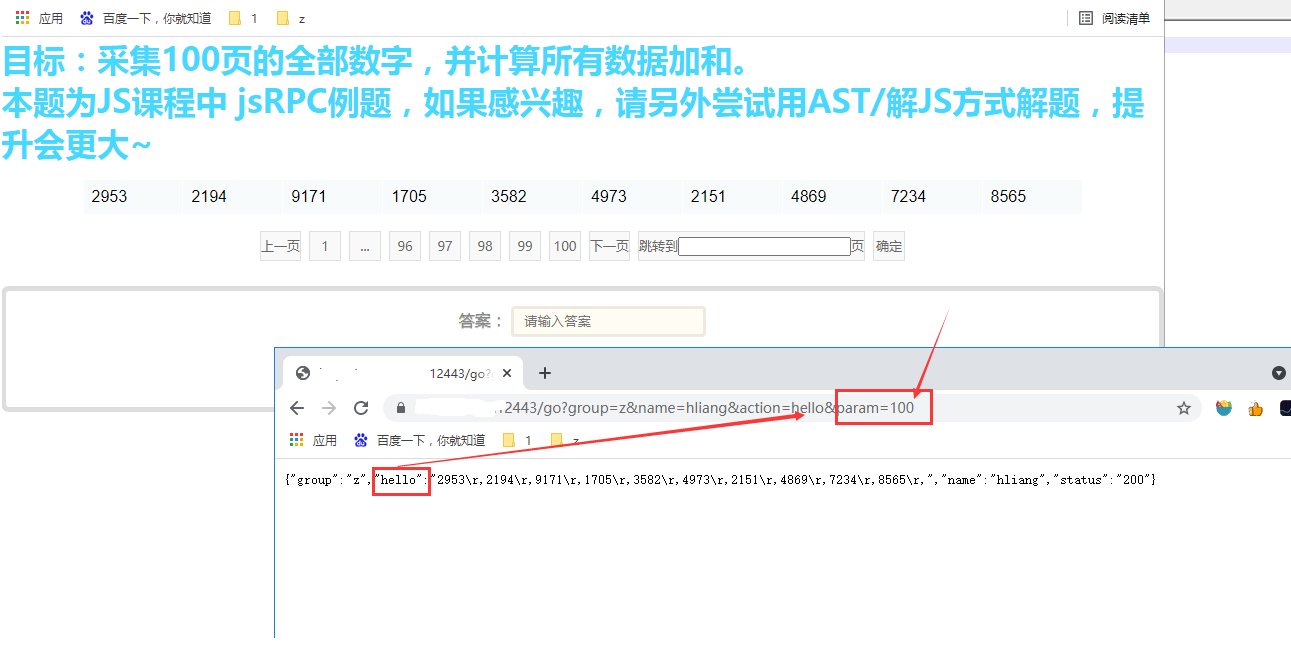Open the colorful bowl extension icon

(x=1224, y=408)
